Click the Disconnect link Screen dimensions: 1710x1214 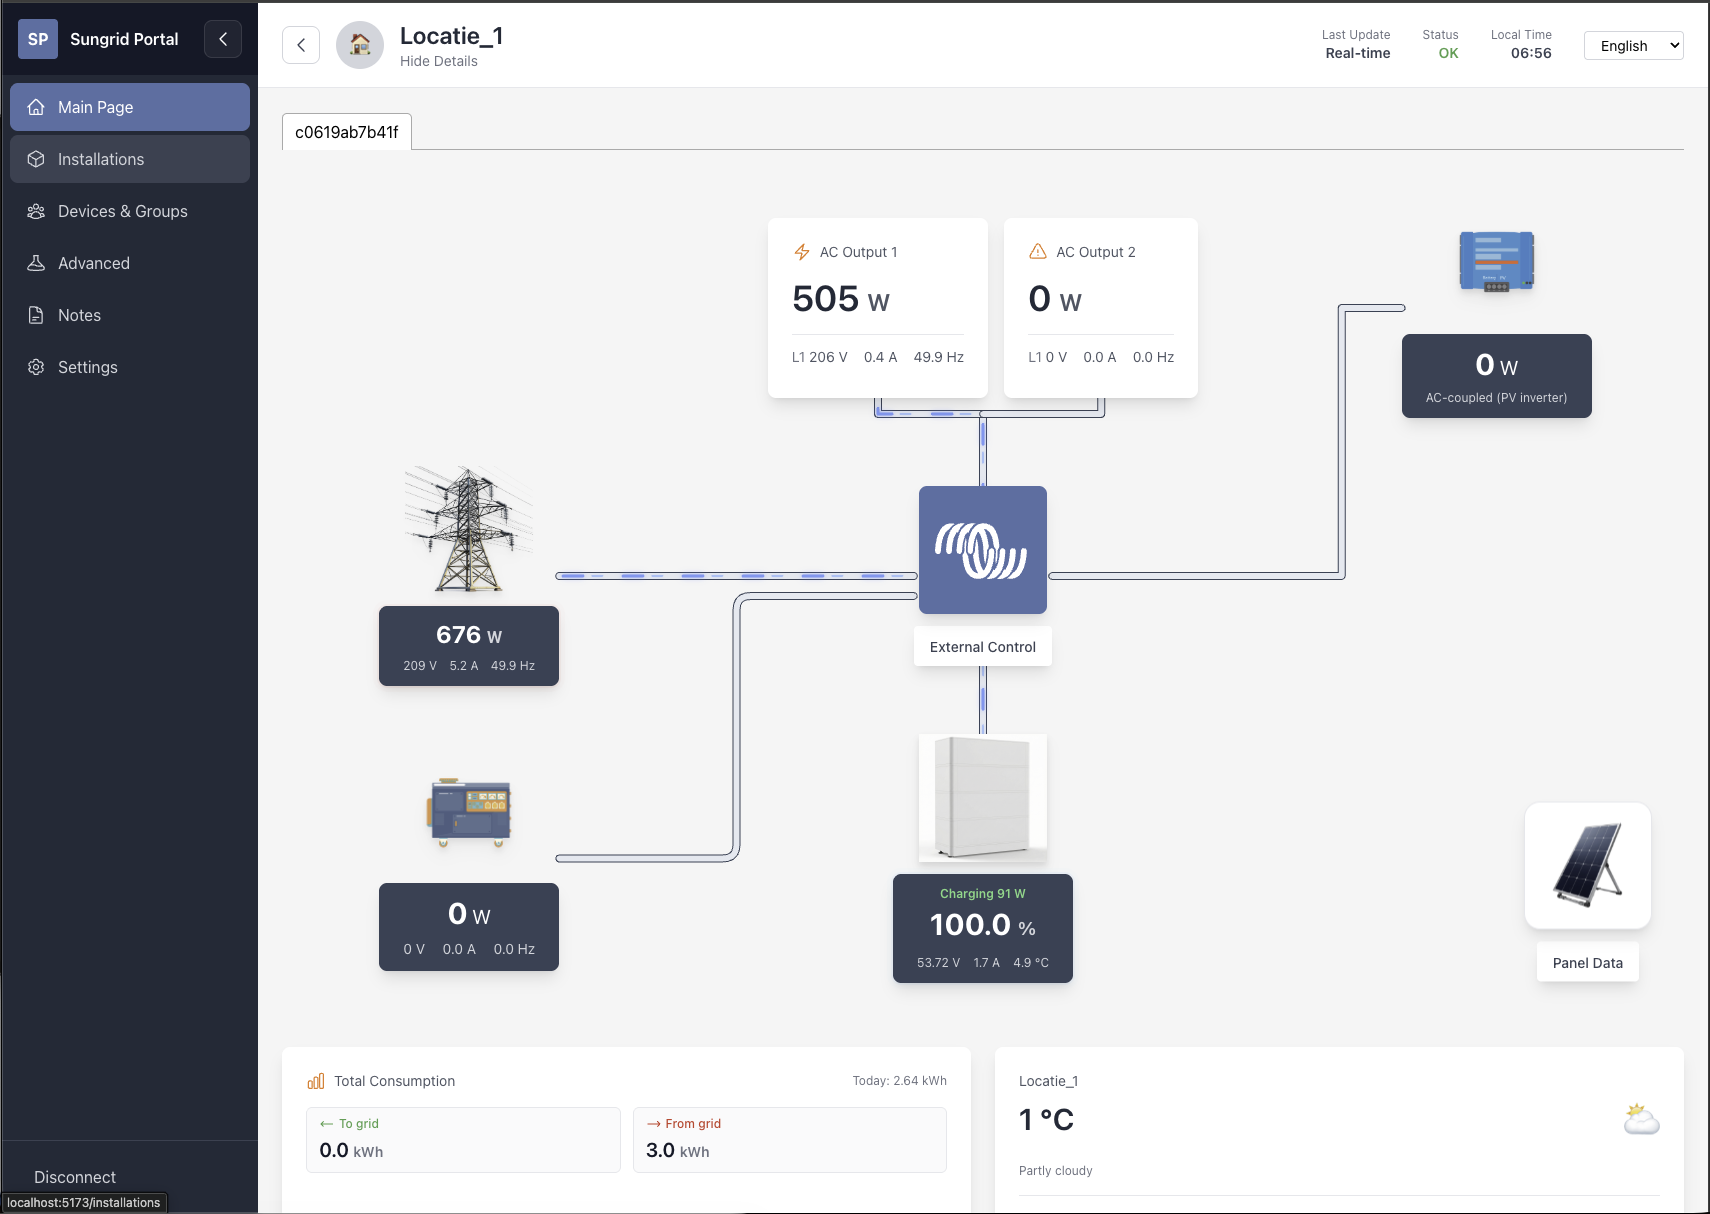pyautogui.click(x=75, y=1177)
